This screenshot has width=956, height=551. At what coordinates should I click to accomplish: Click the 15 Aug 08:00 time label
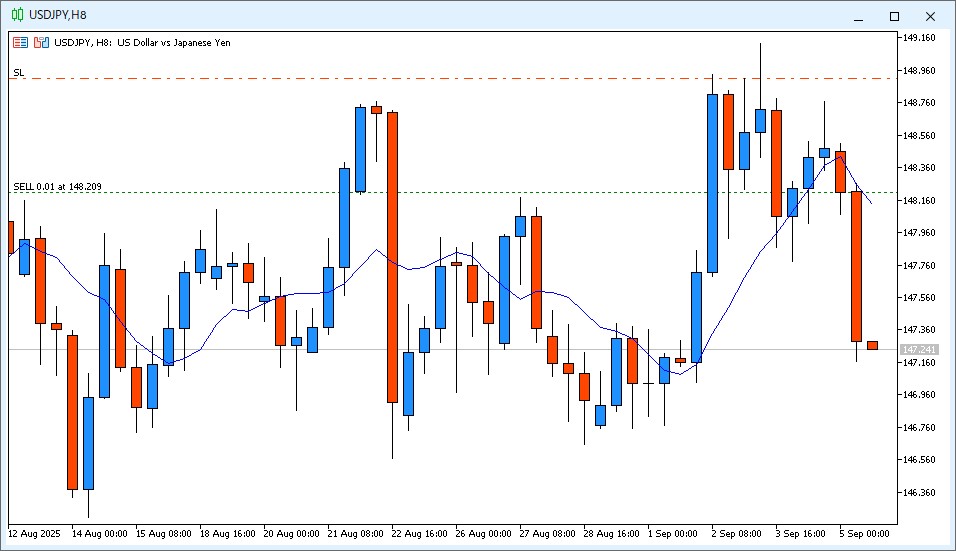point(163,534)
